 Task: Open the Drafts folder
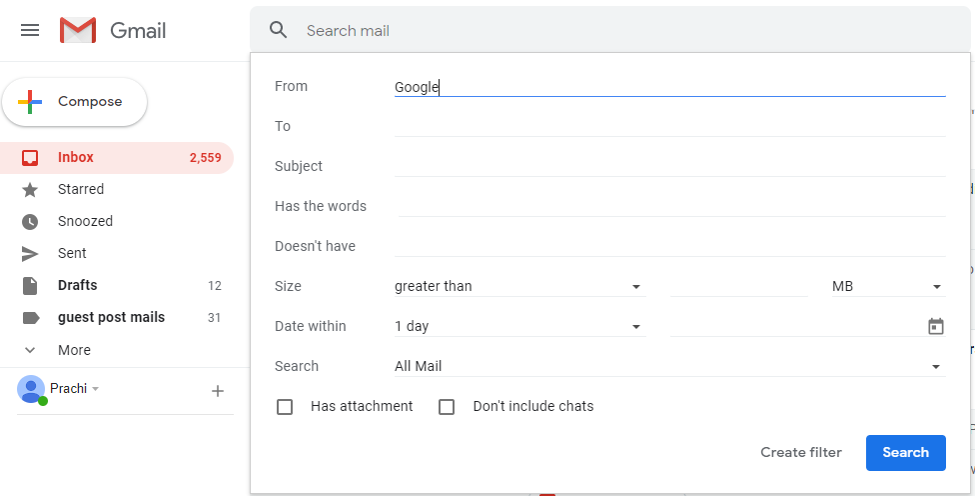click(x=117, y=285)
